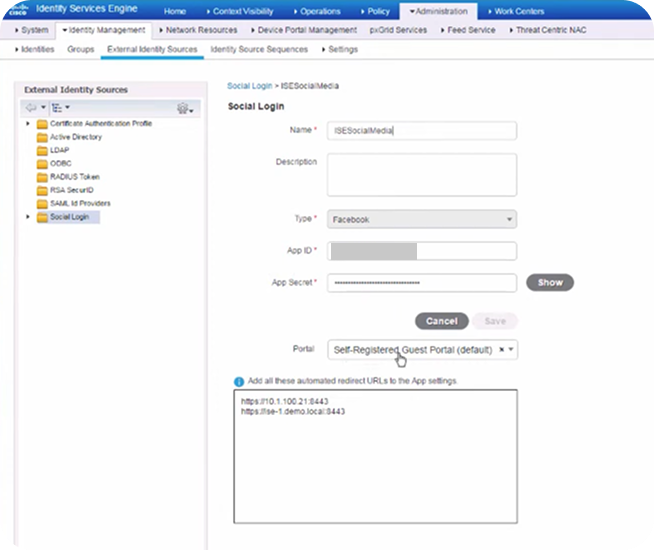Open the Settings tab
This screenshot has width=654, height=550.
(340, 49)
